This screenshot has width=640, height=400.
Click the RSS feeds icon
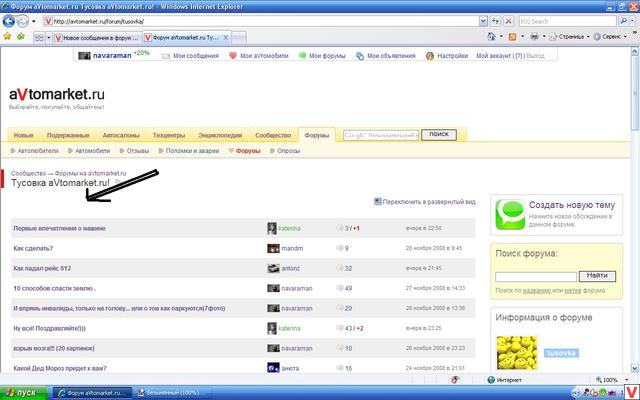tap(512, 37)
